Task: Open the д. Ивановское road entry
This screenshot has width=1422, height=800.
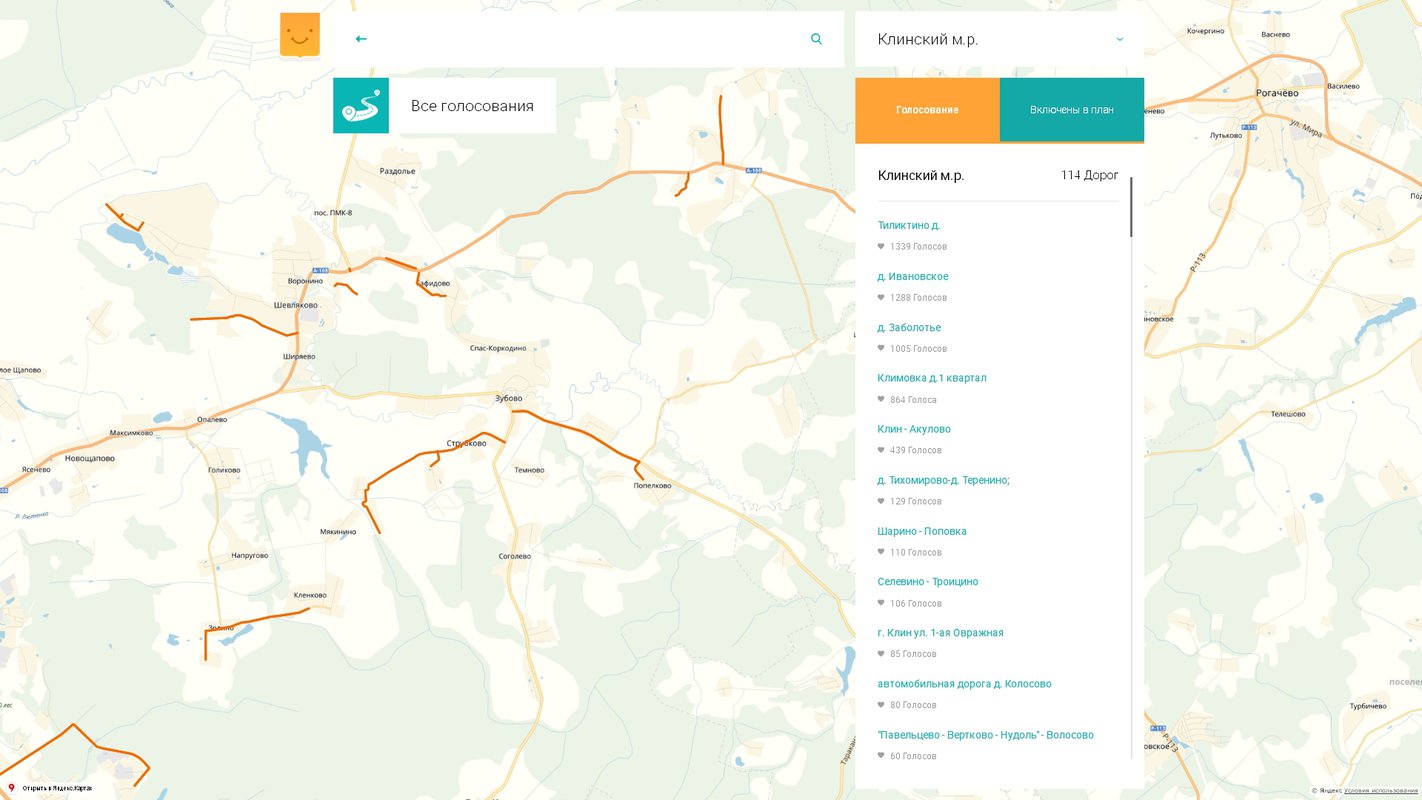Action: click(x=913, y=276)
